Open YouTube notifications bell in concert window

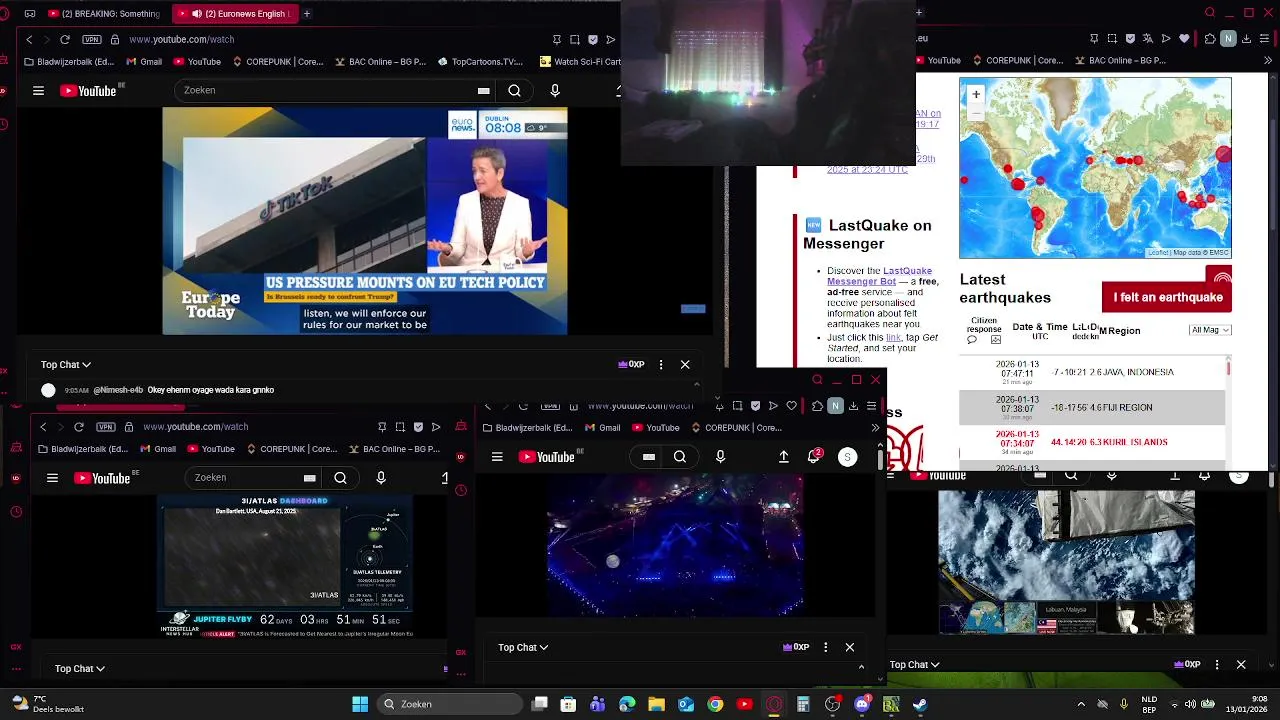(x=814, y=457)
